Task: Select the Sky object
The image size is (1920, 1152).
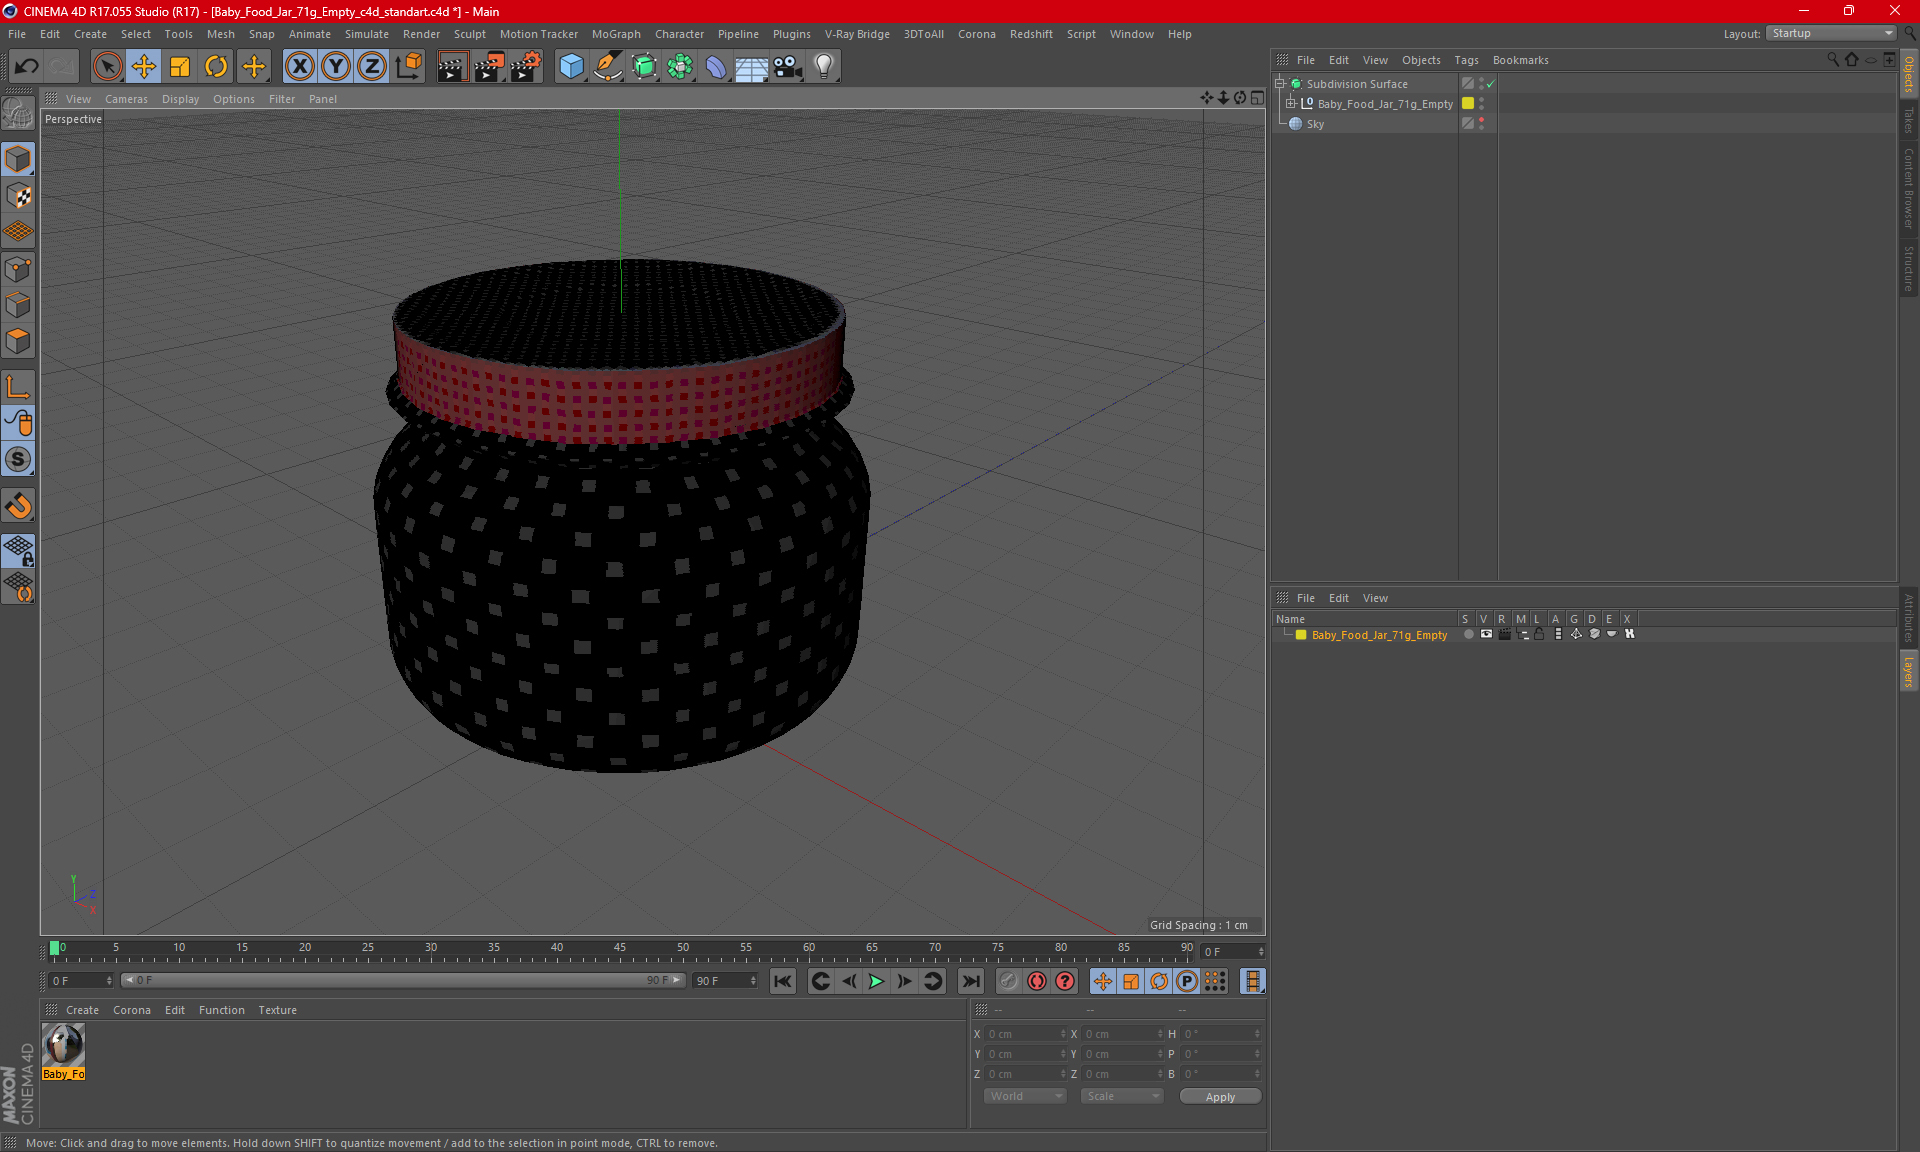Action: coord(1315,124)
